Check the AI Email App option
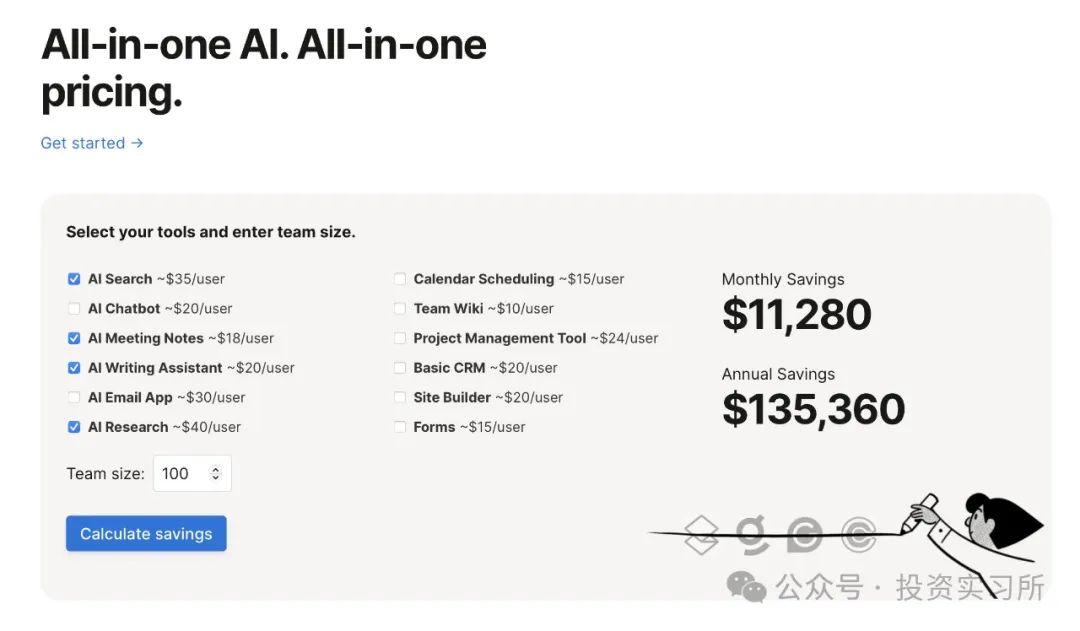1080x631 pixels. 74,398
